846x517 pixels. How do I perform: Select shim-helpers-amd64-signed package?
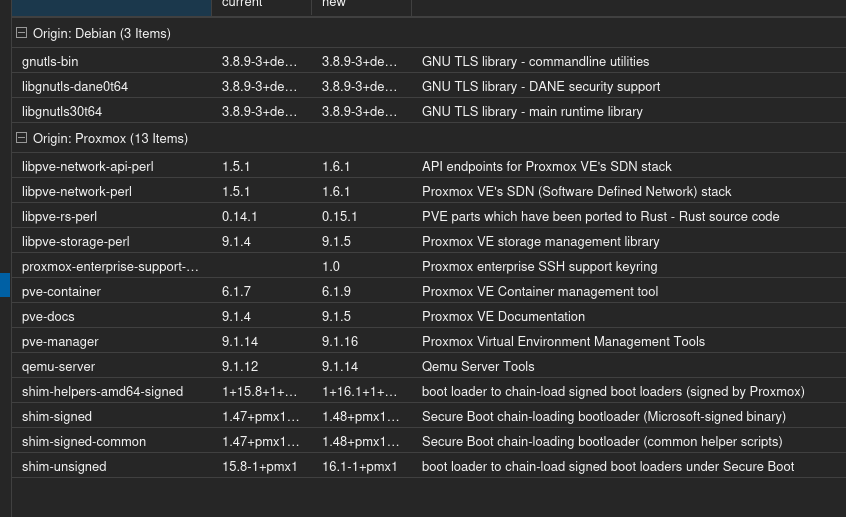point(429,391)
